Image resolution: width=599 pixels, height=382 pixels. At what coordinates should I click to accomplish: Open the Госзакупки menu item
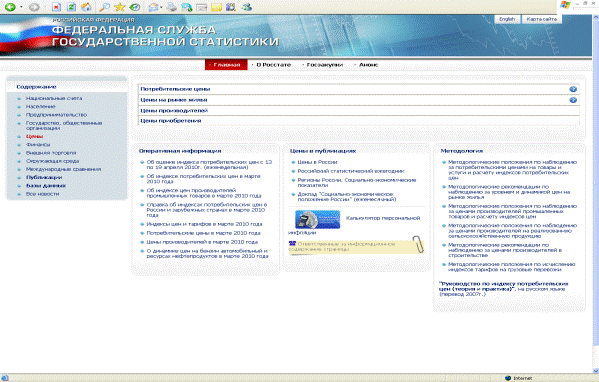(324, 65)
